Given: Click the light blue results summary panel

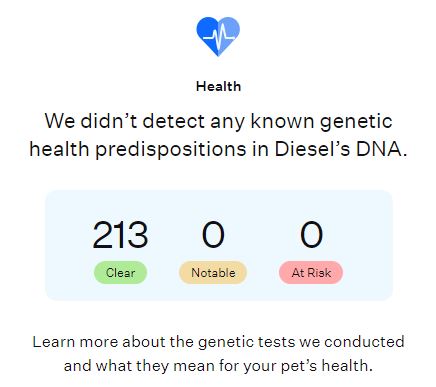Looking at the screenshot, I should point(219,245).
